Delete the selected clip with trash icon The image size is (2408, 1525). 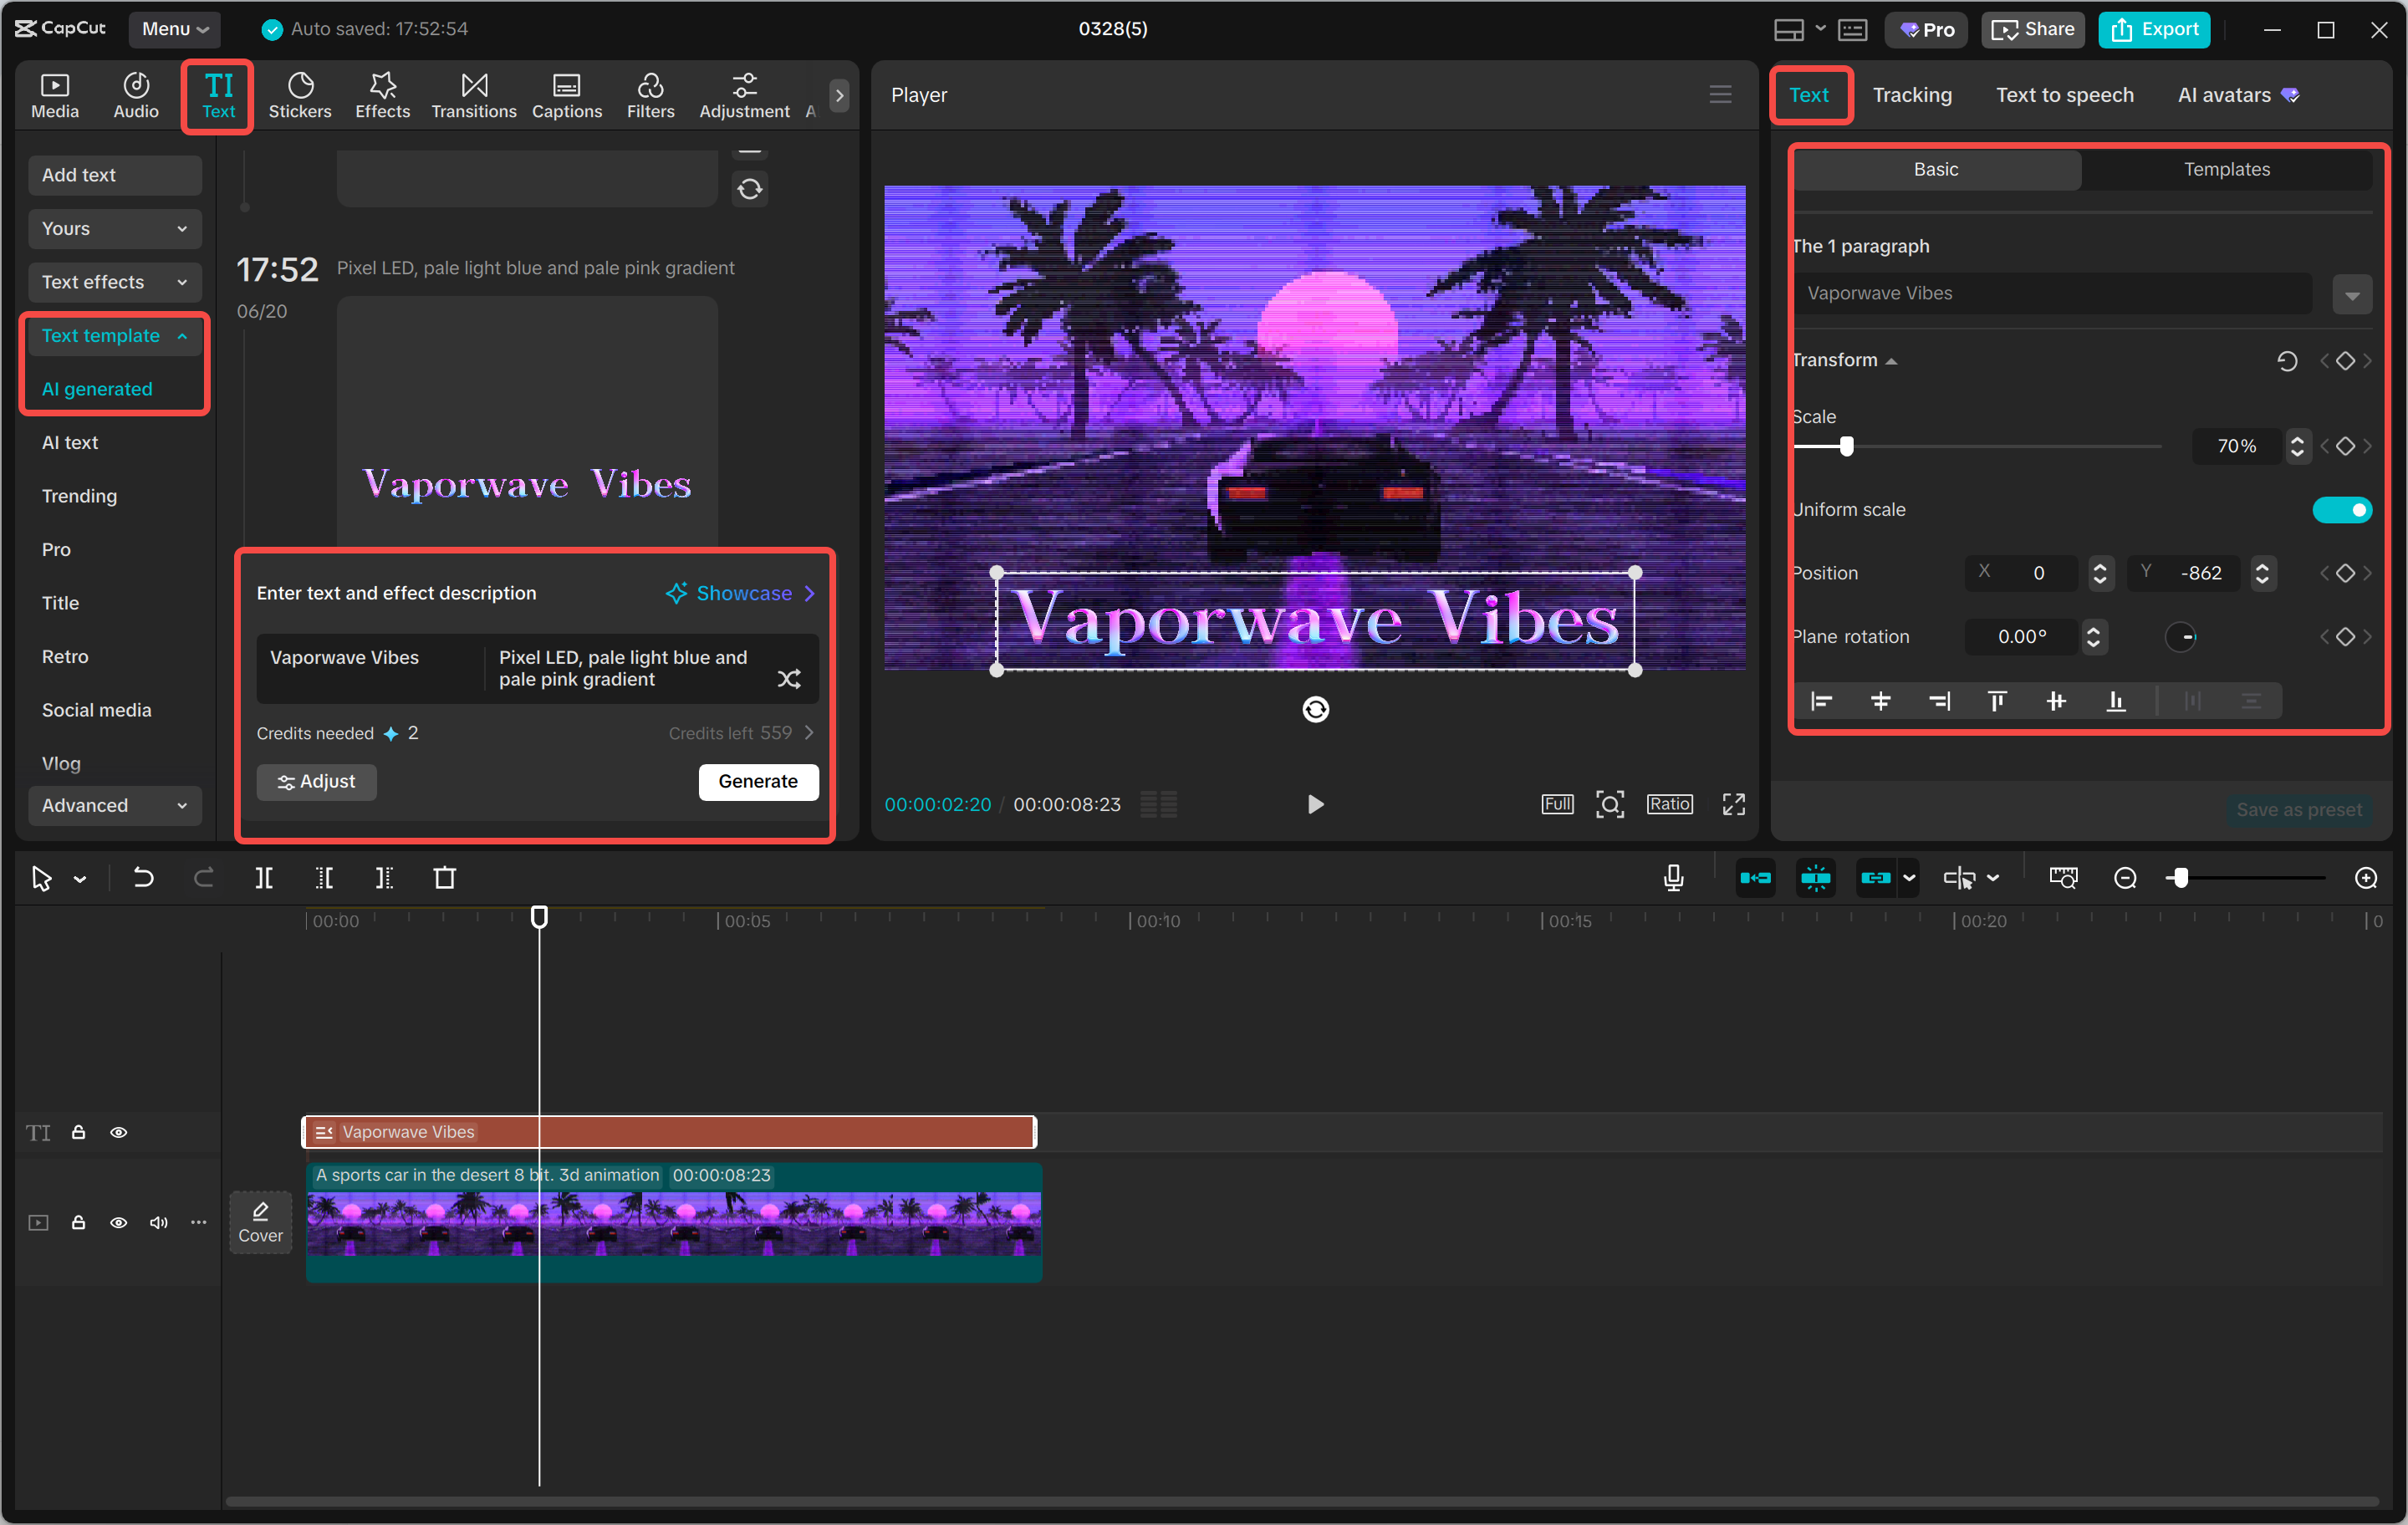(444, 878)
